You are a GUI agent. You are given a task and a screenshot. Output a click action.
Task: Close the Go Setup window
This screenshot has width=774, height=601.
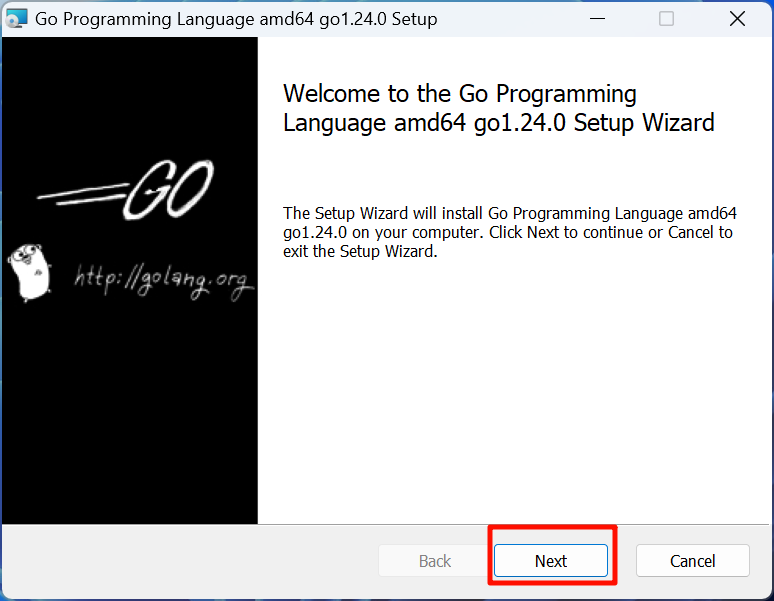click(x=737, y=19)
